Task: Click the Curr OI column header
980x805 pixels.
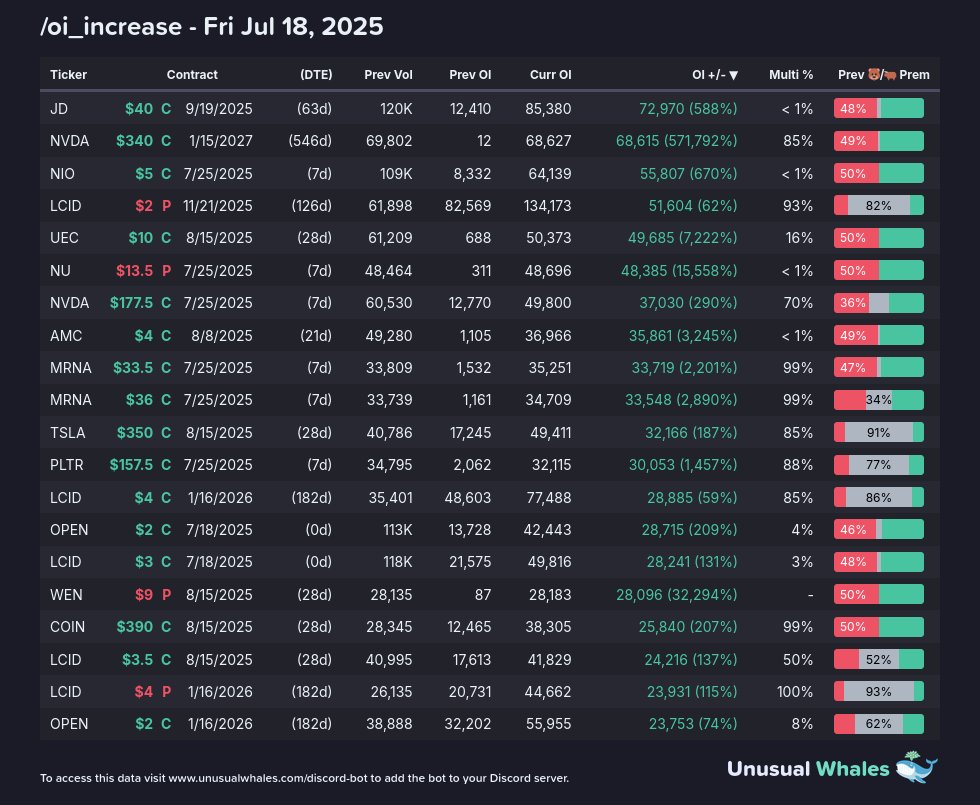Action: (551, 74)
